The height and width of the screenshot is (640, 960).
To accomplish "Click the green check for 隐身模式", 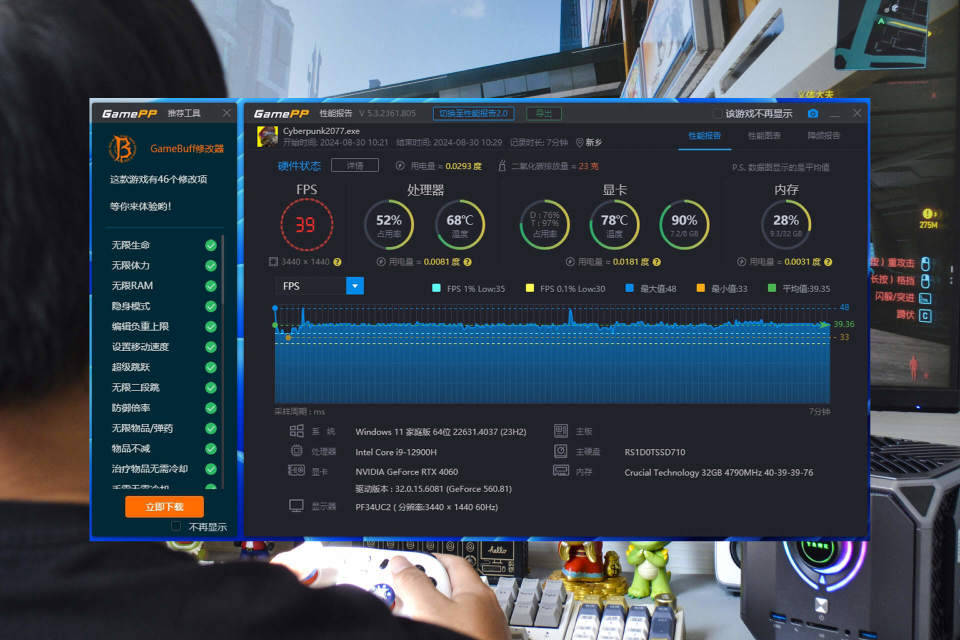I will pos(211,306).
